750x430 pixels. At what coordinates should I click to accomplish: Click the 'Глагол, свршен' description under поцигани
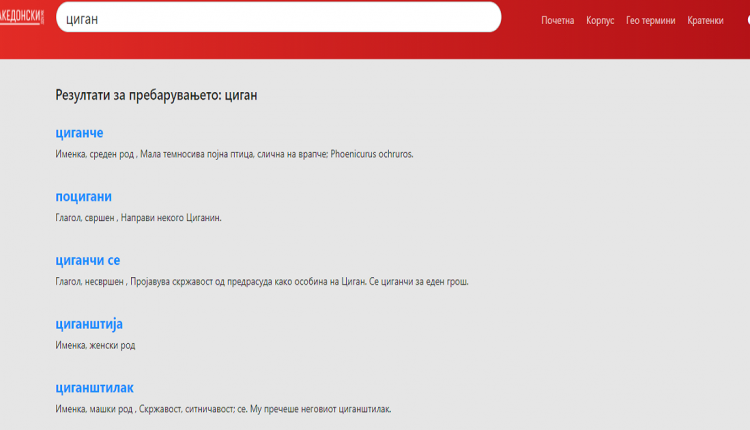86,218
